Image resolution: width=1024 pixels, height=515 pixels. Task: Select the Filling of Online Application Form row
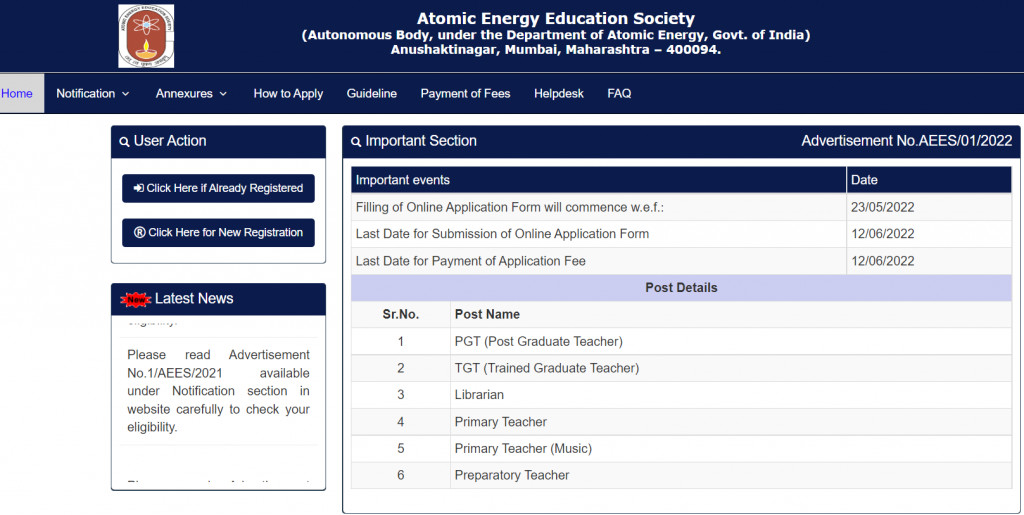tap(681, 208)
